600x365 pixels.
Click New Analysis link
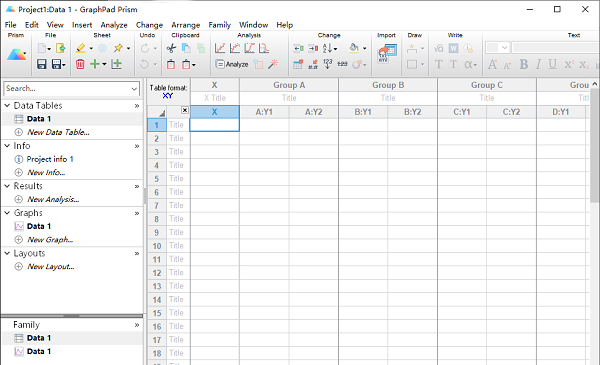pyautogui.click(x=53, y=199)
